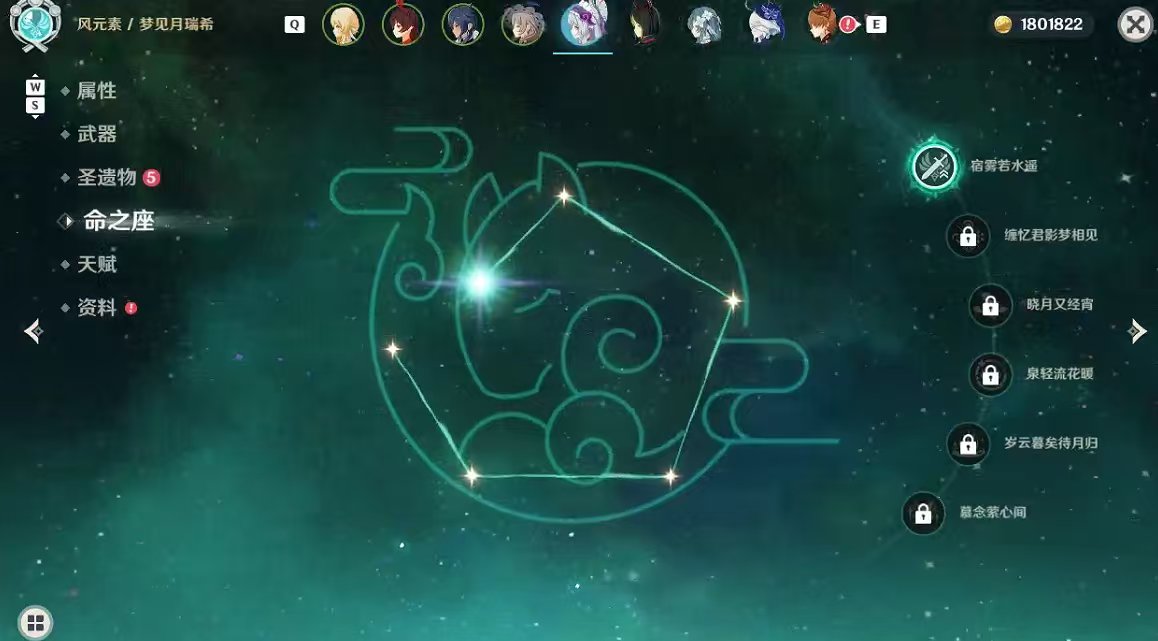Click the W/S key navigation indicator
The height and width of the screenshot is (641, 1158).
tap(35, 97)
